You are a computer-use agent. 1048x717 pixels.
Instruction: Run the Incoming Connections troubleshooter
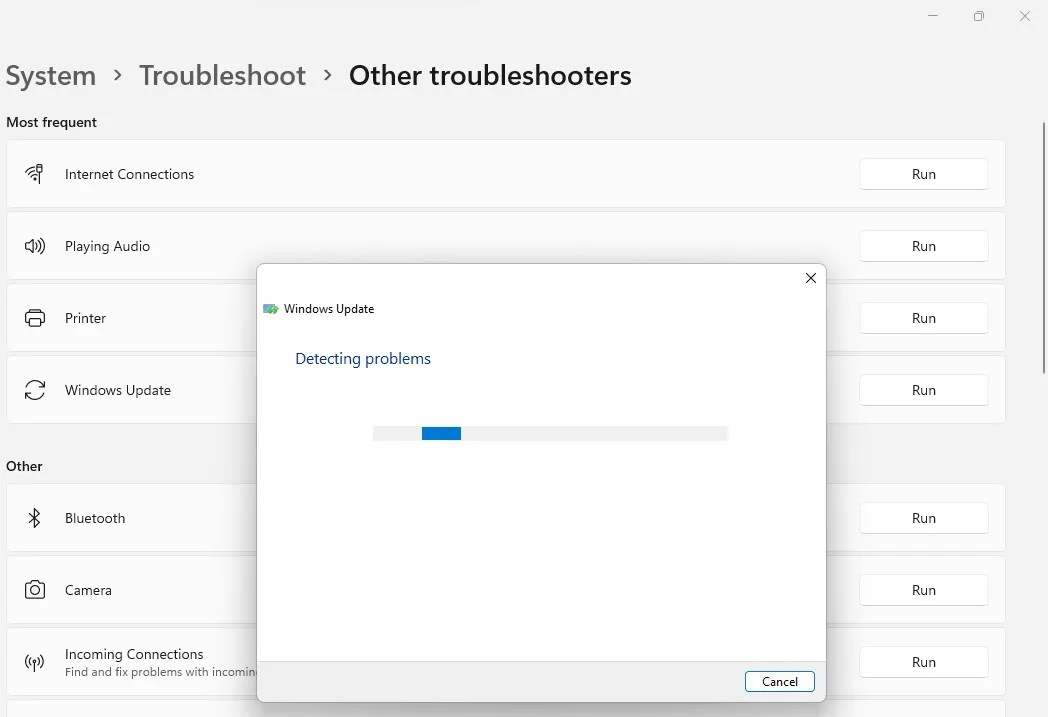coord(924,662)
